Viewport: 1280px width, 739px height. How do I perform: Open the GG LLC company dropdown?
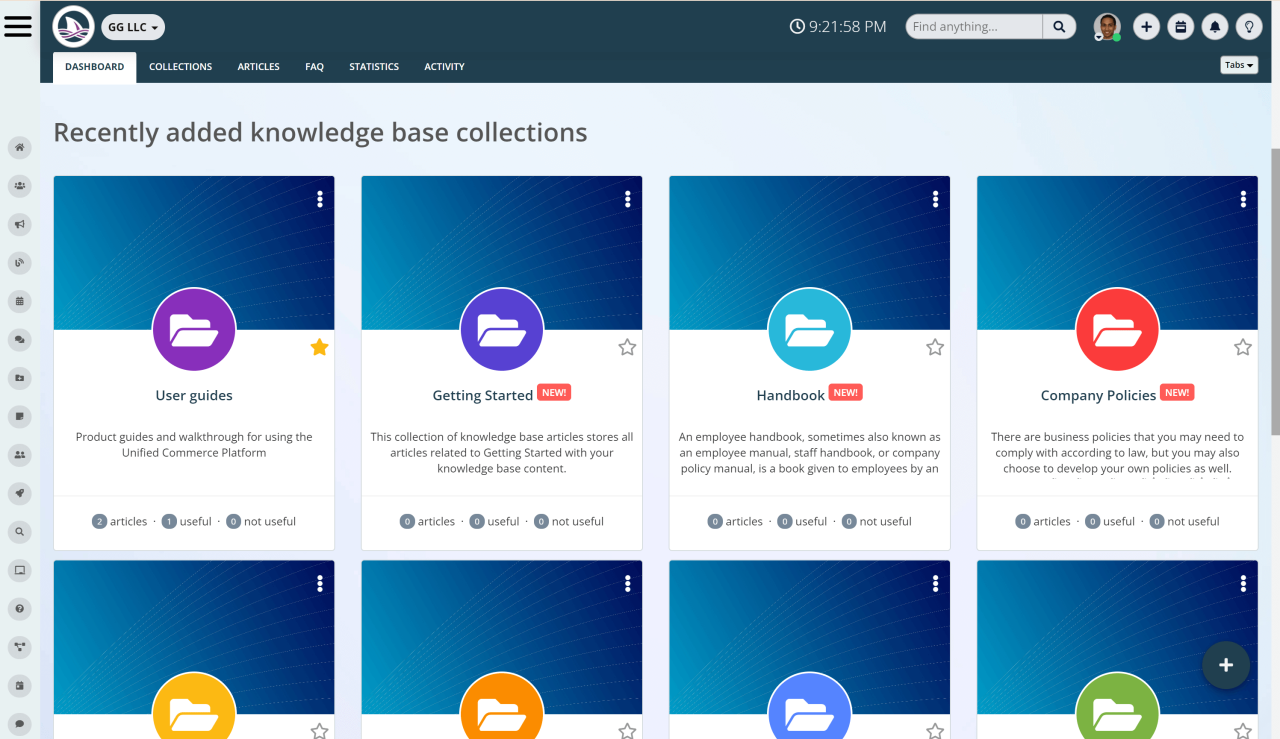tap(133, 27)
